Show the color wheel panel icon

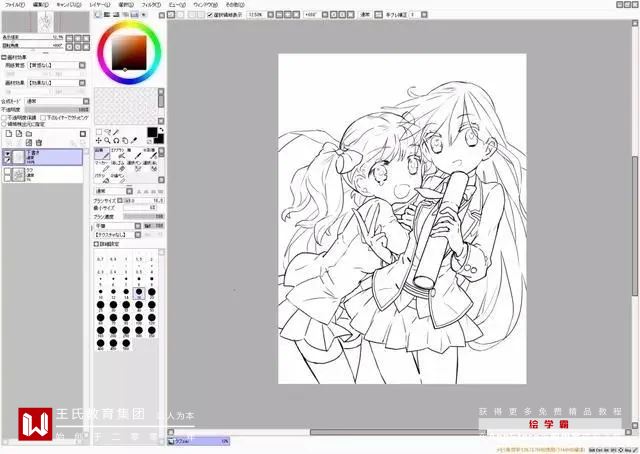98,15
